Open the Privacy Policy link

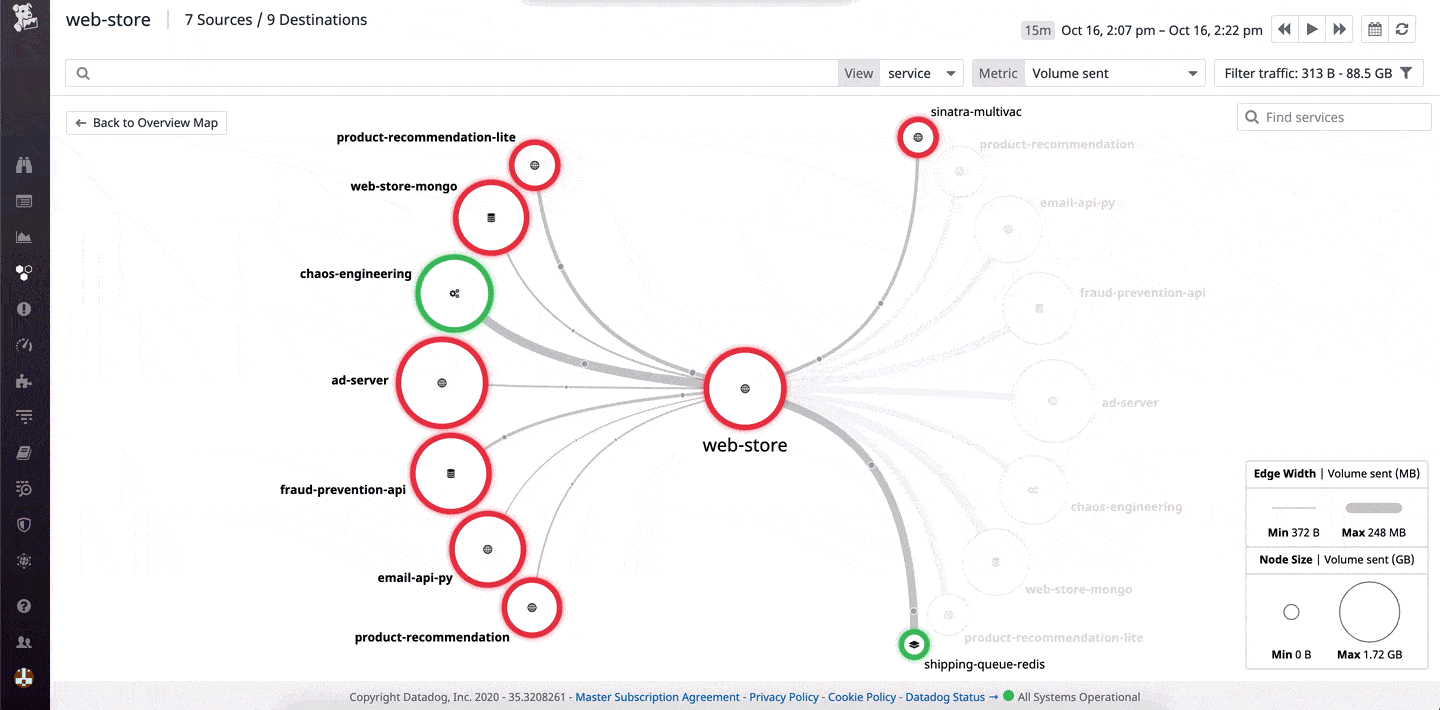pos(784,697)
